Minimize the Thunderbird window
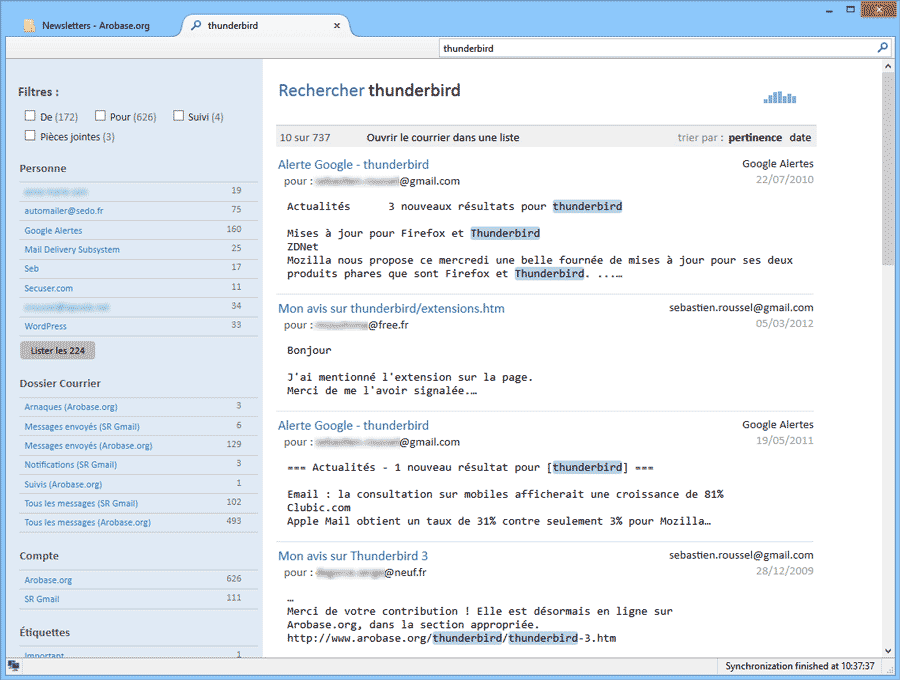Image resolution: width=900 pixels, height=680 pixels. [829, 10]
